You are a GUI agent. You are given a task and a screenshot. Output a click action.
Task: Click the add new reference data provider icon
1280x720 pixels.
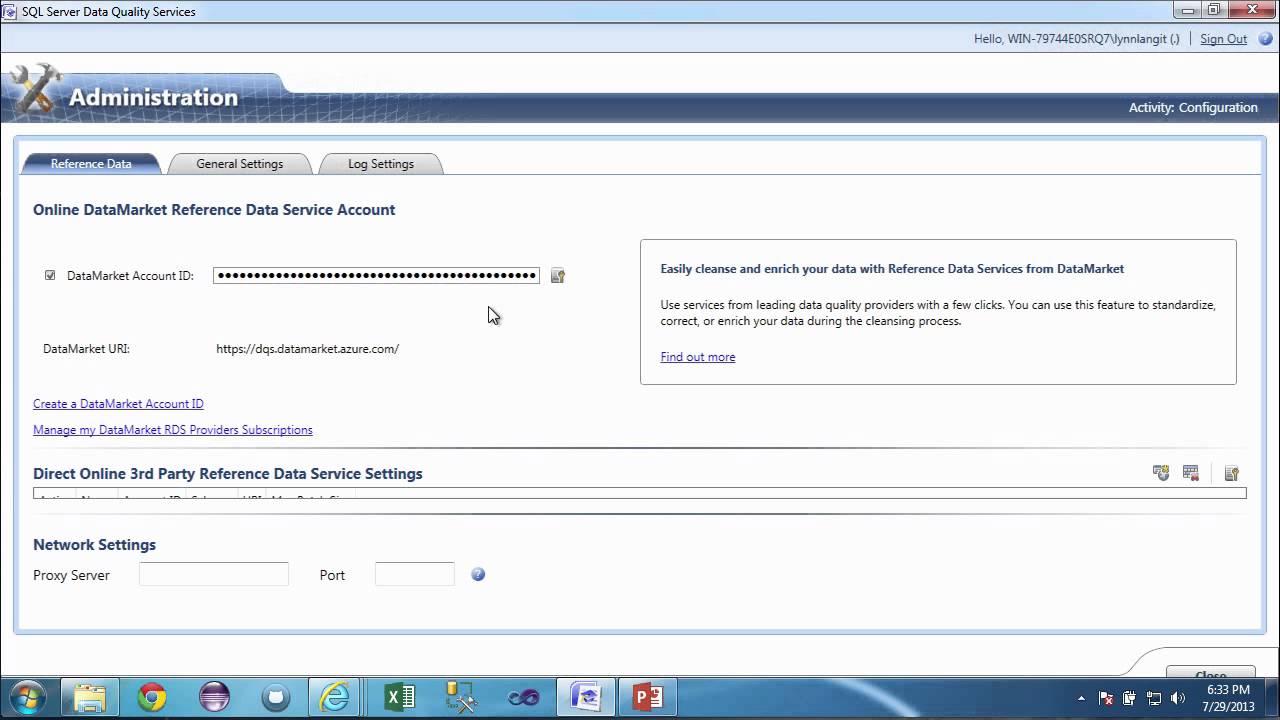click(x=1161, y=473)
